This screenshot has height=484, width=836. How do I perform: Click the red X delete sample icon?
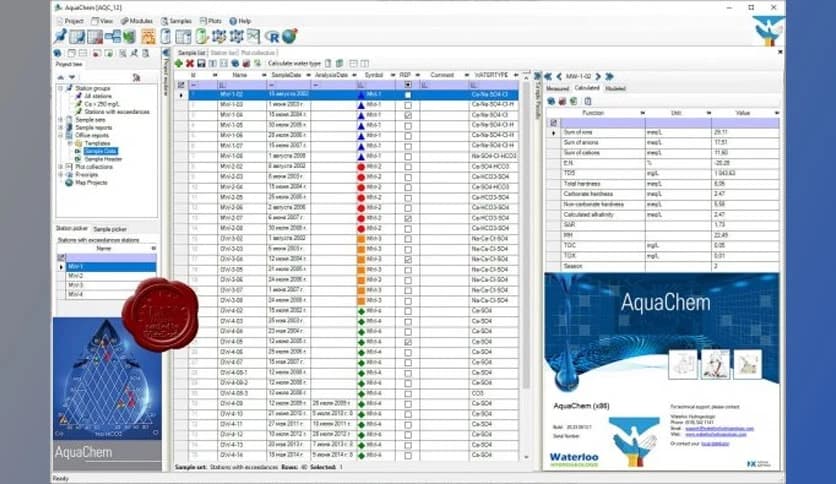190,63
